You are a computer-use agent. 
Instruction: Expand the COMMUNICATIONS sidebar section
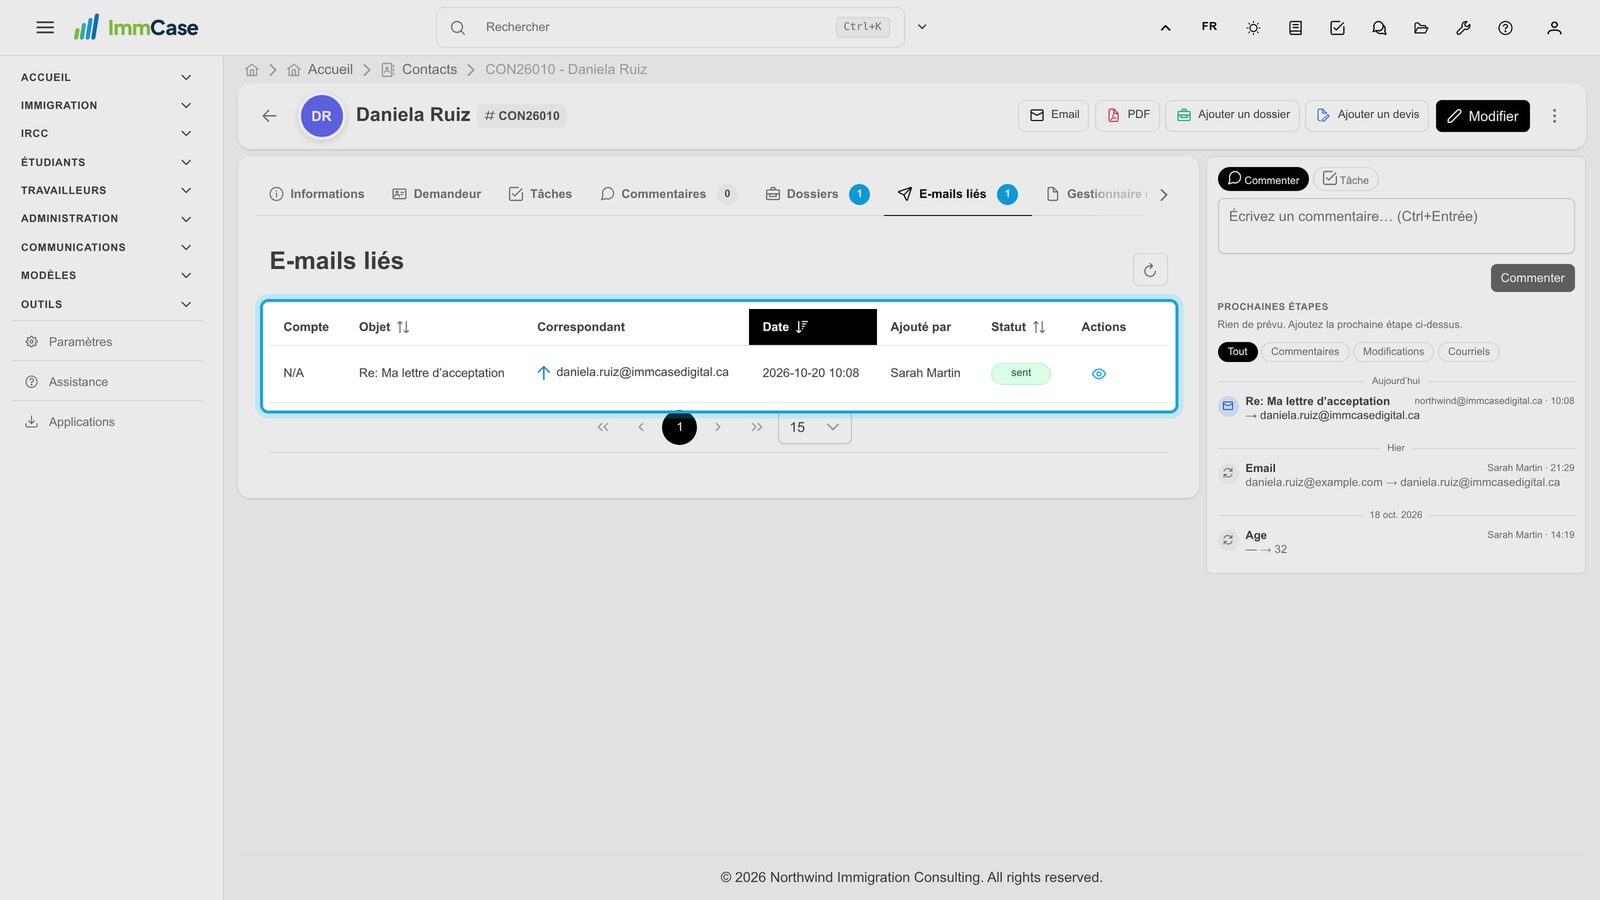click(106, 247)
